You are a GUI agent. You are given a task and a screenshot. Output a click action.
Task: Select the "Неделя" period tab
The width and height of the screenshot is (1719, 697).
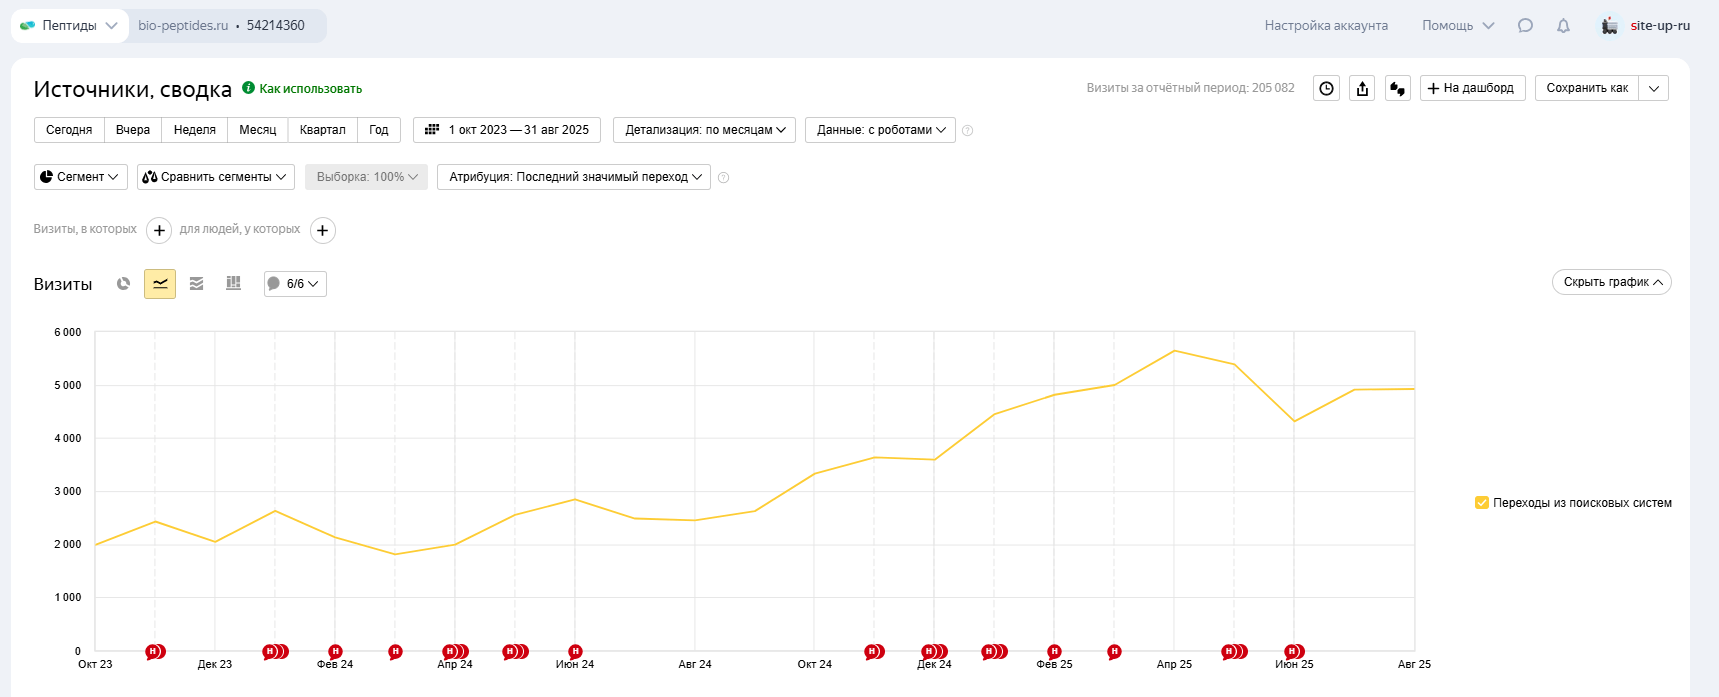pyautogui.click(x=194, y=130)
